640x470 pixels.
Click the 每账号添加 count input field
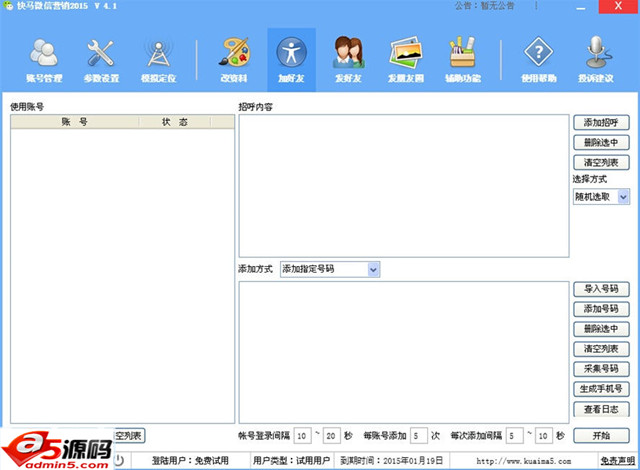(x=418, y=436)
